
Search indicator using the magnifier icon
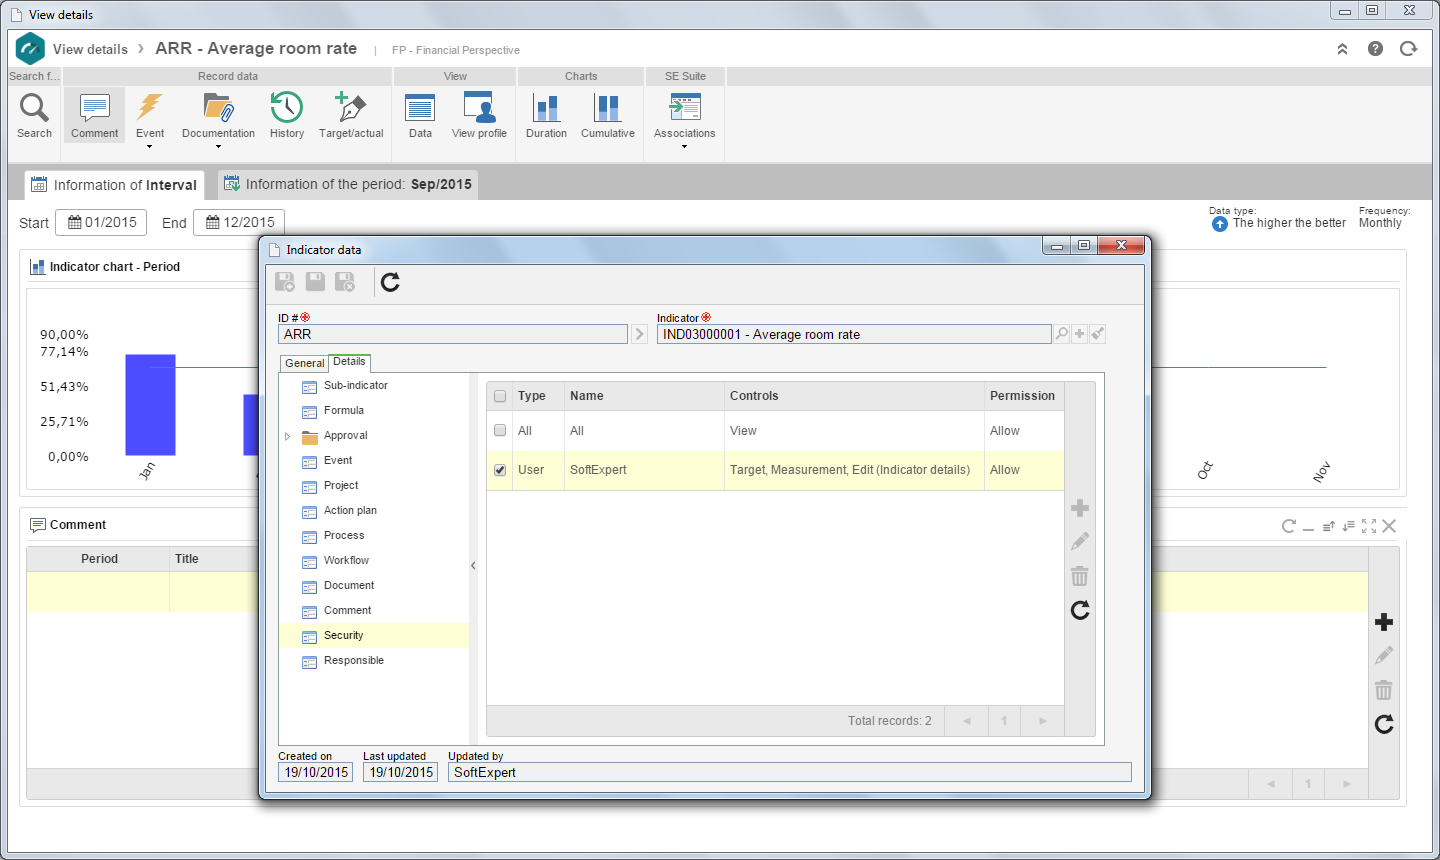coord(1061,334)
